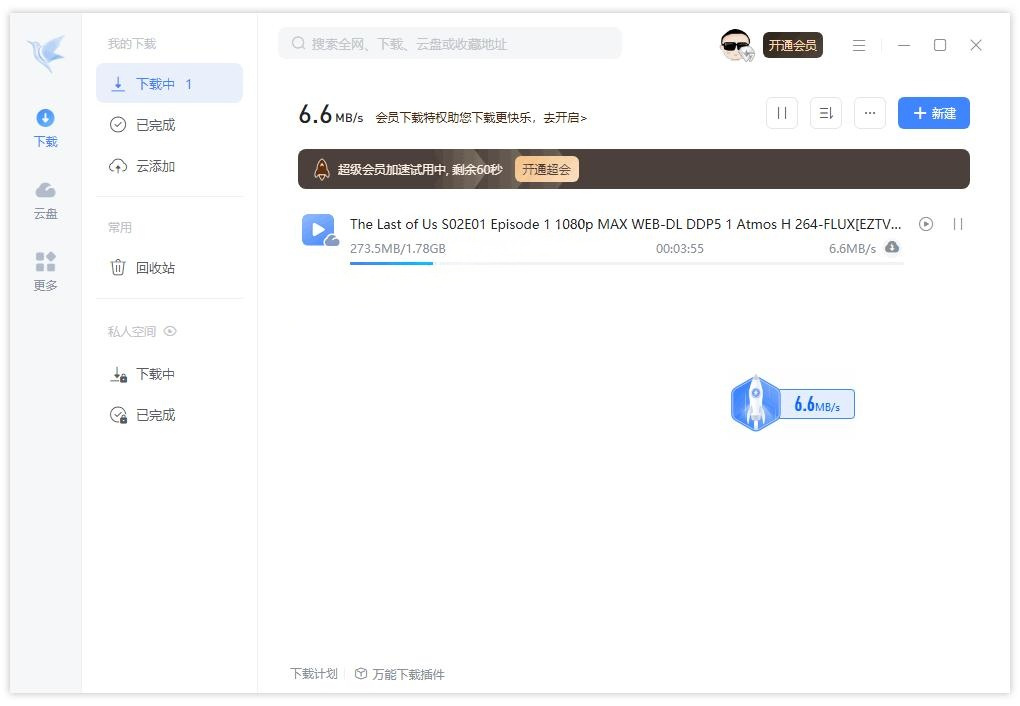Open the hamburger menu near the window controls
This screenshot has height=706, width=1020.
click(858, 44)
